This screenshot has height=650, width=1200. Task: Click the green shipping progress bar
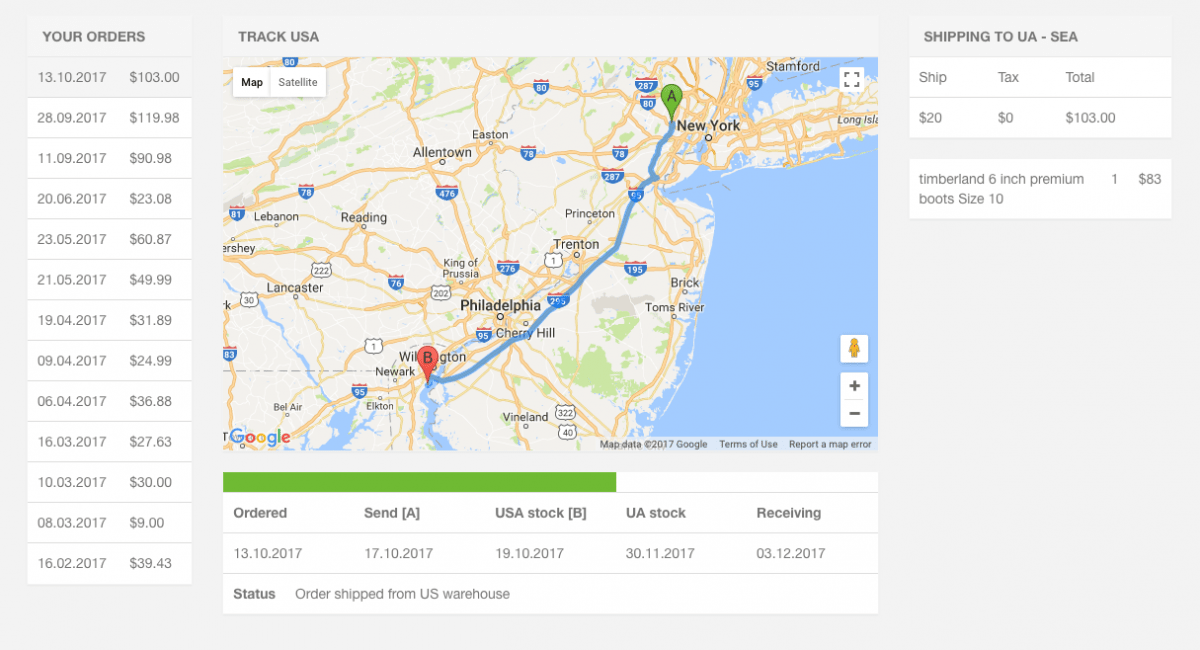tap(418, 479)
